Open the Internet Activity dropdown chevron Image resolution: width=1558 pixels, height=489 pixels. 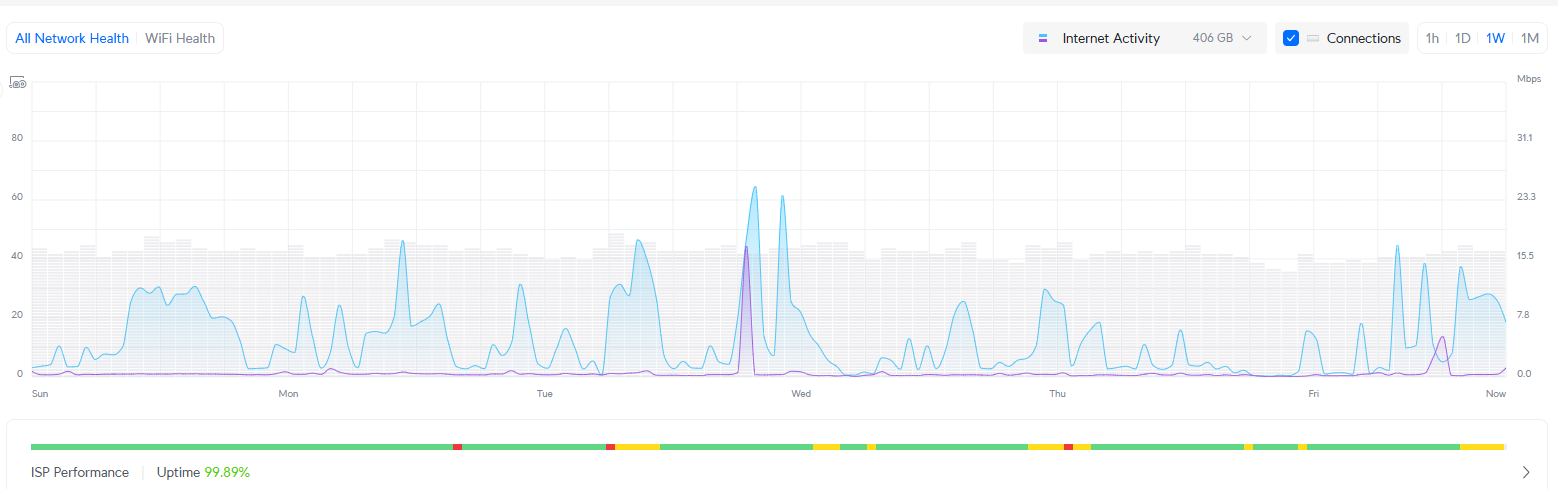click(x=1247, y=38)
